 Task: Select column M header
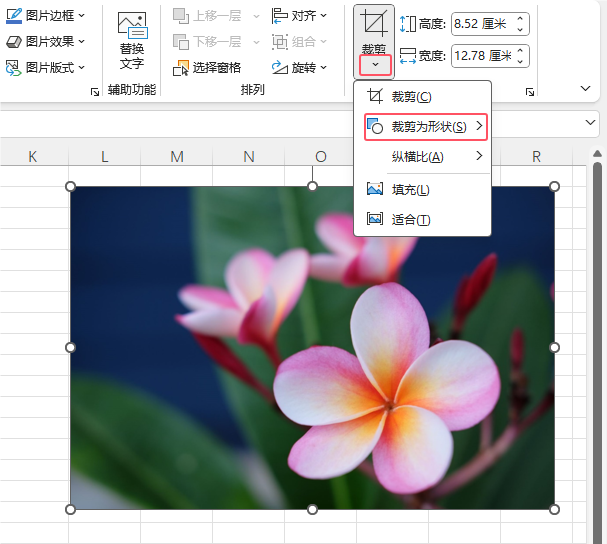click(177, 157)
